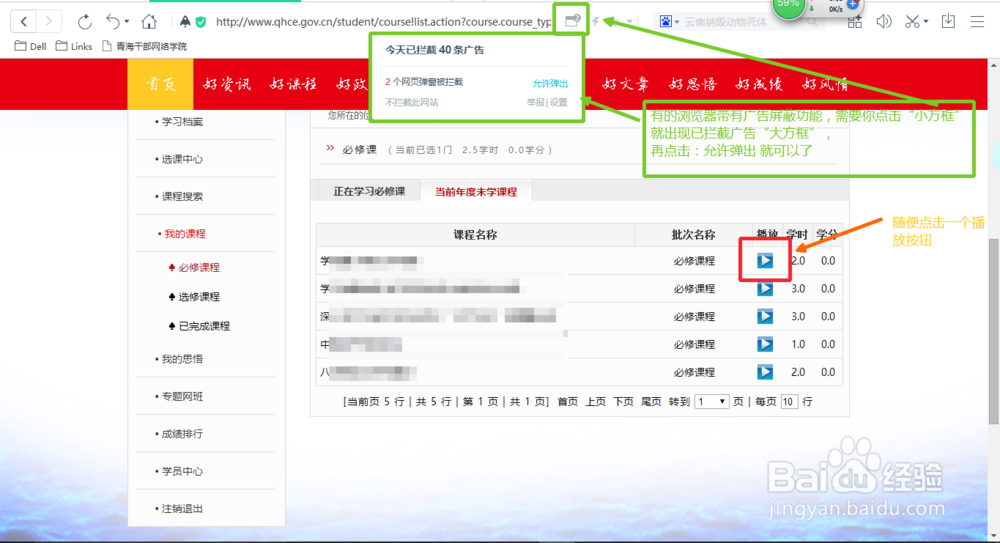Screen dimensions: 1000x543
Task: Go to 上页 previous page
Action: point(596,401)
